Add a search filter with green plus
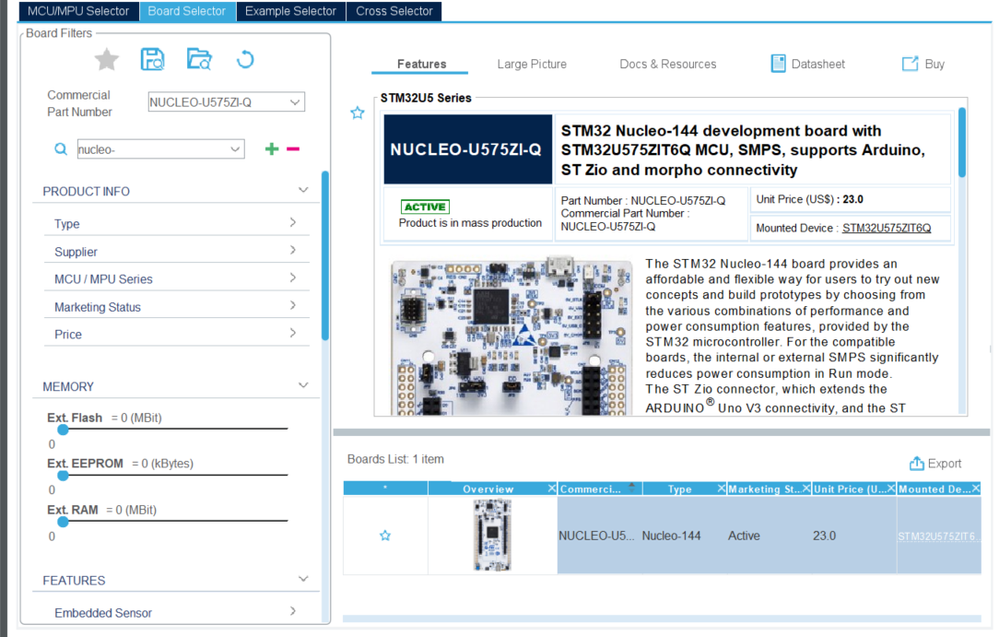This screenshot has height=637, width=999. [x=272, y=148]
